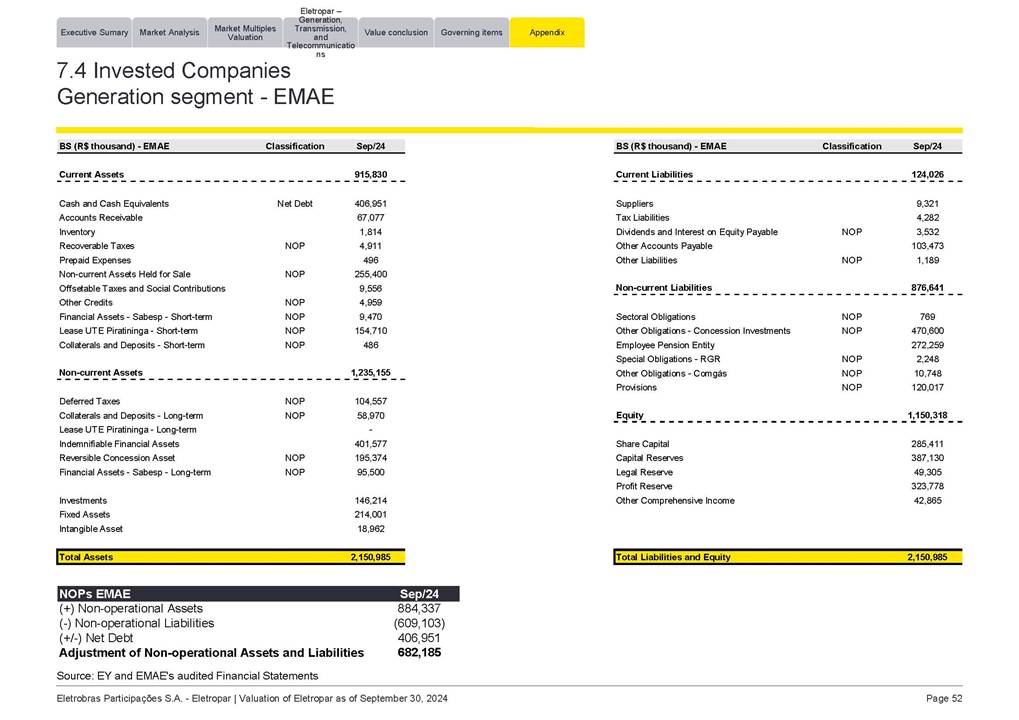Click the Net Debt value 406,951
This screenshot has width=1019, height=720.
[419, 638]
